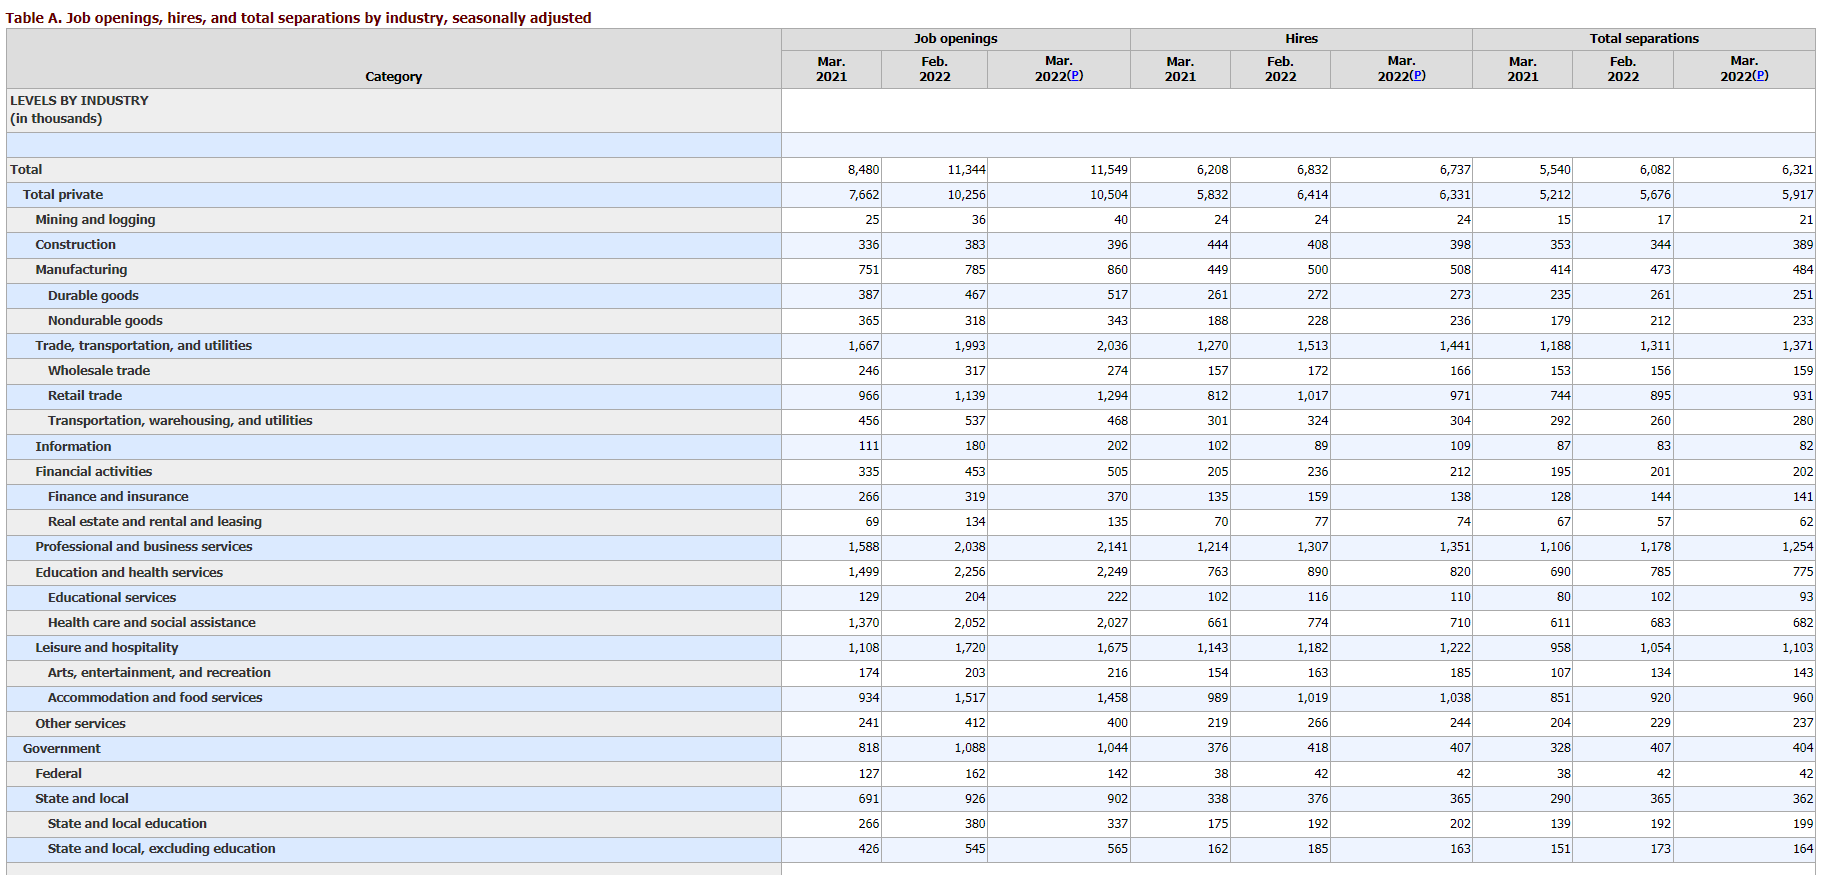This screenshot has width=1825, height=875.
Task: Click the 1,458 value in Accommodation and food row
Action: coord(1112,698)
